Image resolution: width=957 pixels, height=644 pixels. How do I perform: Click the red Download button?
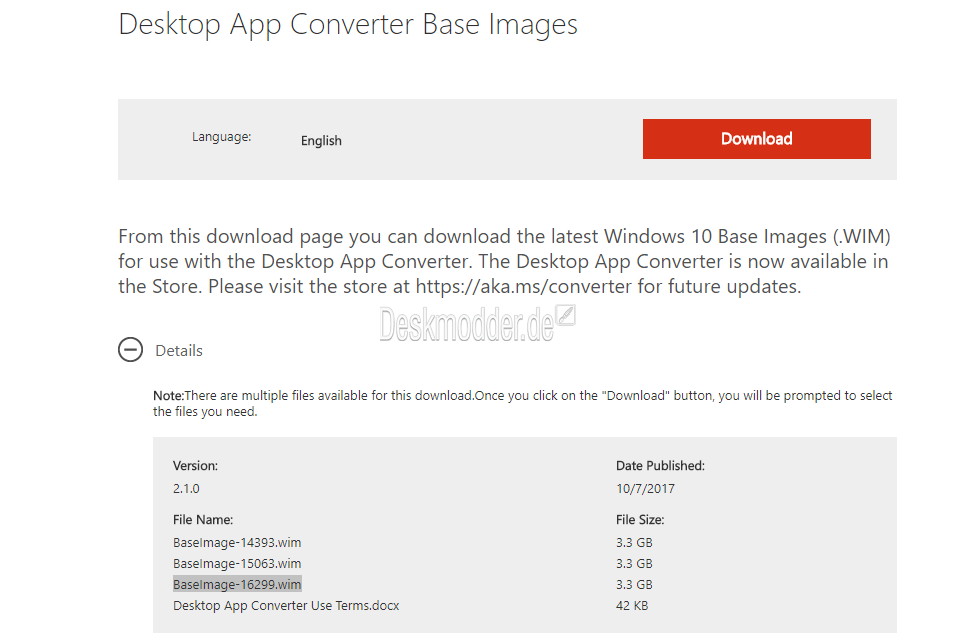(x=756, y=139)
